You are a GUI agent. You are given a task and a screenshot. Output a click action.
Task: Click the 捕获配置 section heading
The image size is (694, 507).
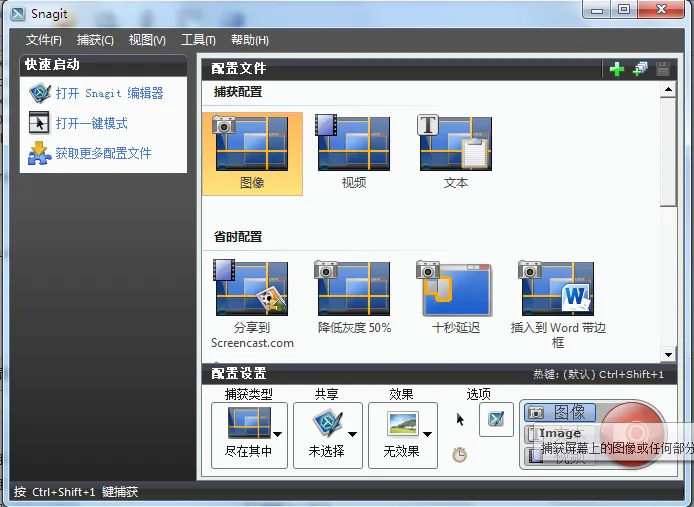tap(238, 92)
